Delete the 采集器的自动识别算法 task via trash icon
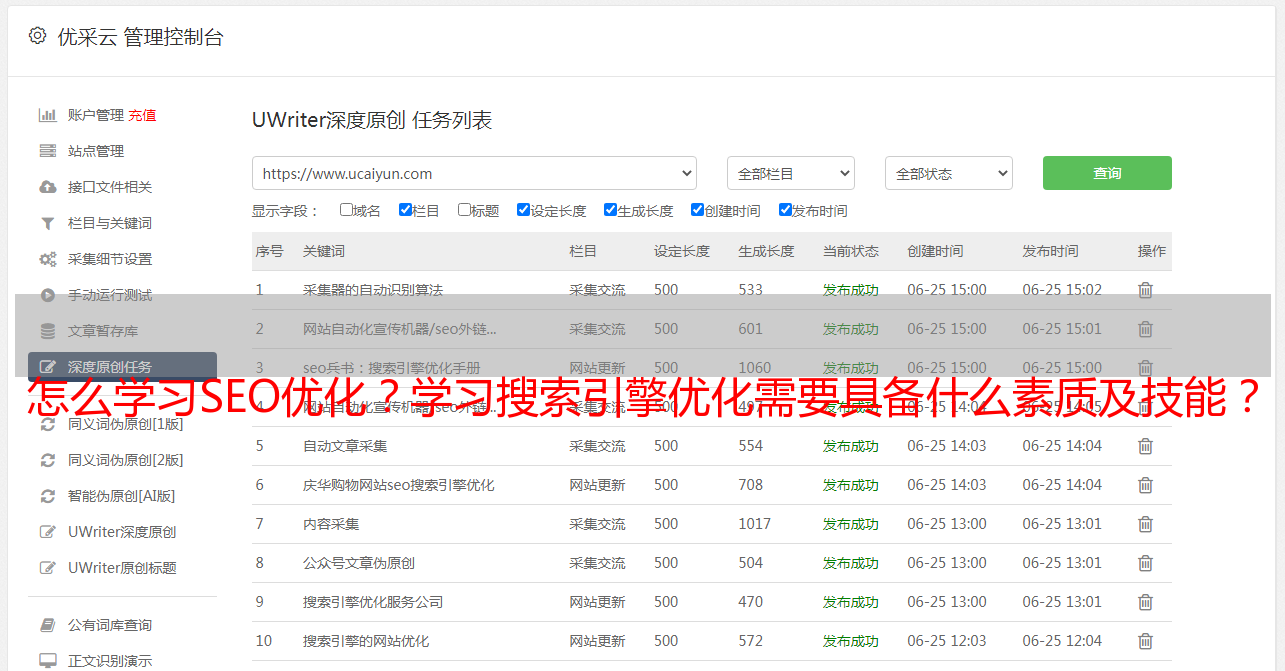This screenshot has width=1285, height=671. tap(1145, 290)
